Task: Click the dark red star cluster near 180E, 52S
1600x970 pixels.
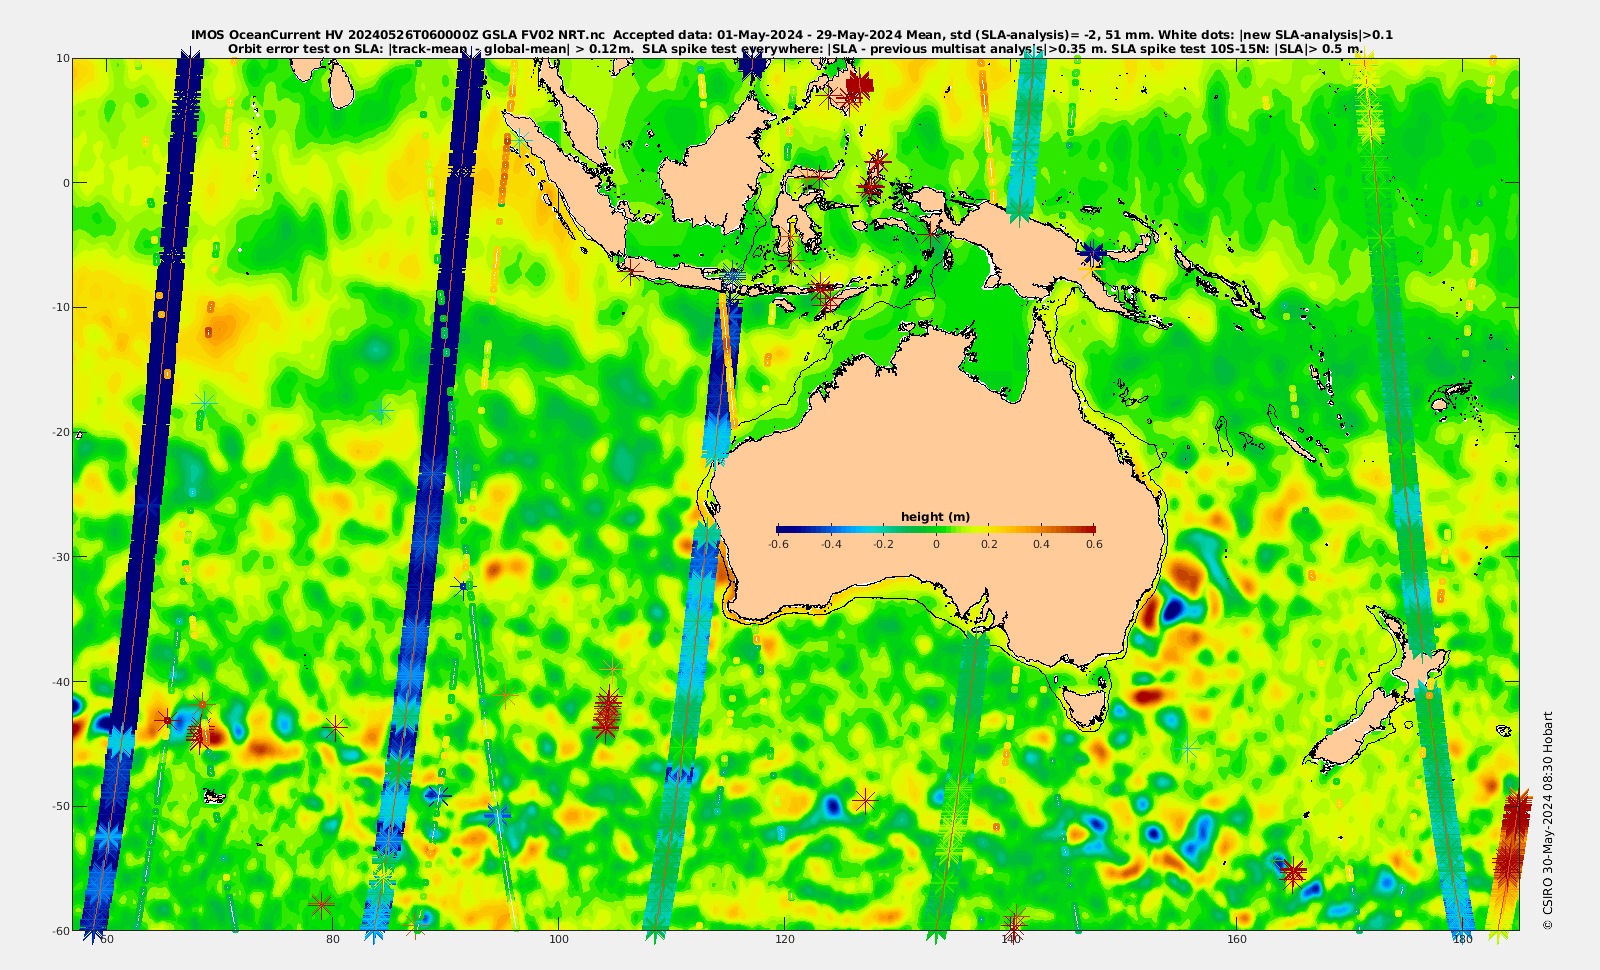Action: coord(1512,837)
